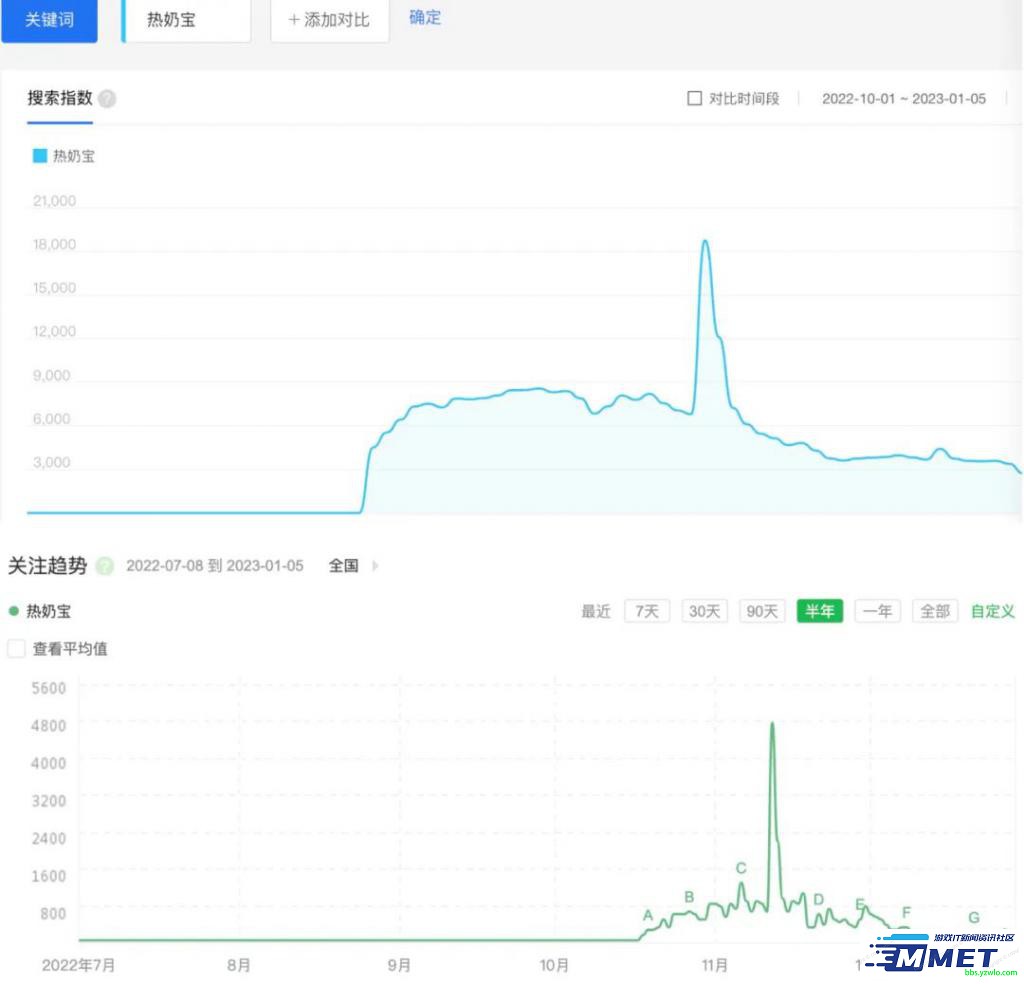Switch to the 搜索指数 tab

pos(60,98)
